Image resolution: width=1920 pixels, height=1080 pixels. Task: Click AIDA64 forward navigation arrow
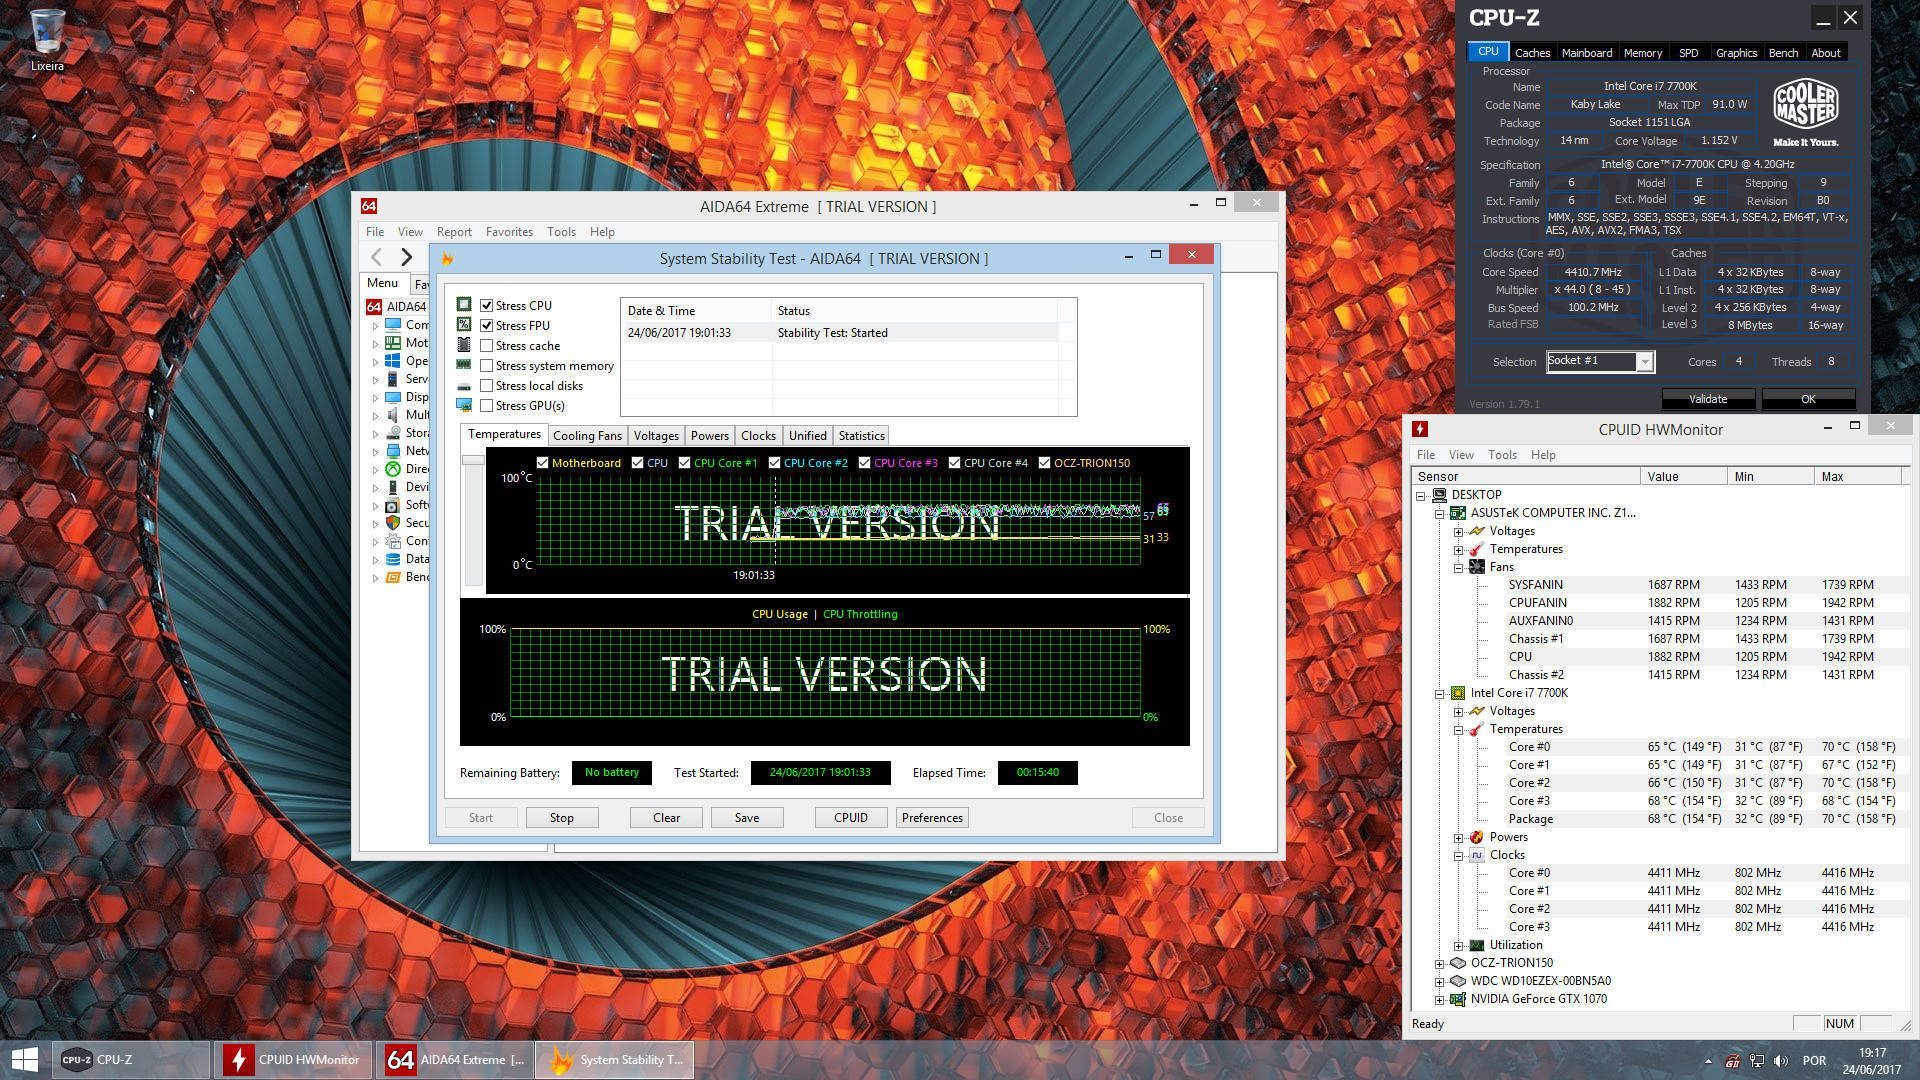[x=406, y=258]
